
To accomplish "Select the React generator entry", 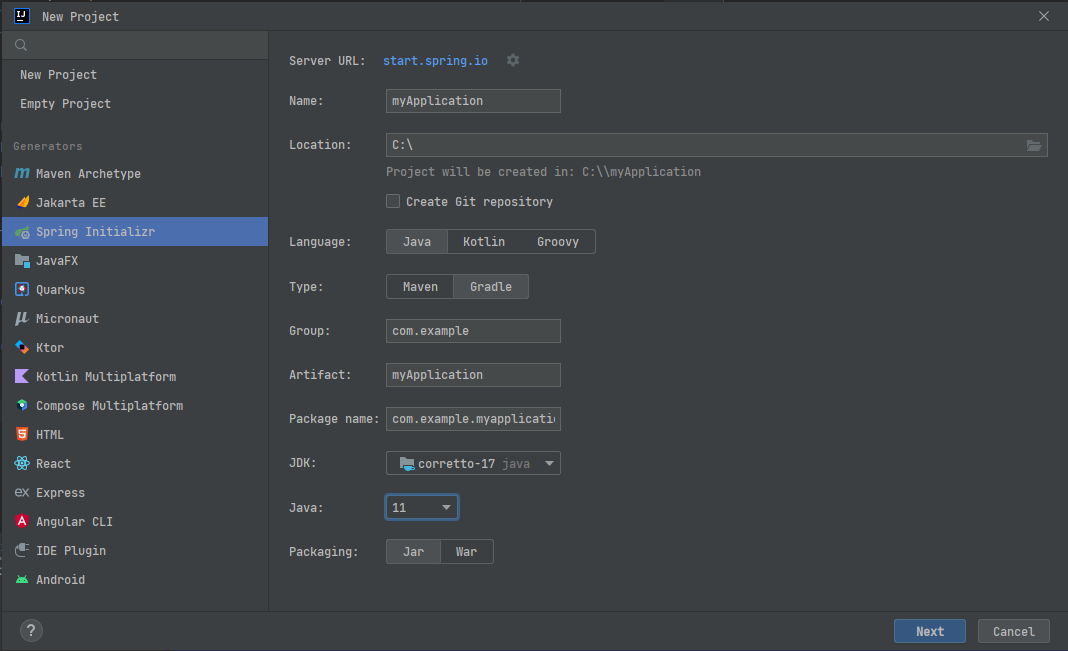I will pyautogui.click(x=135, y=464).
